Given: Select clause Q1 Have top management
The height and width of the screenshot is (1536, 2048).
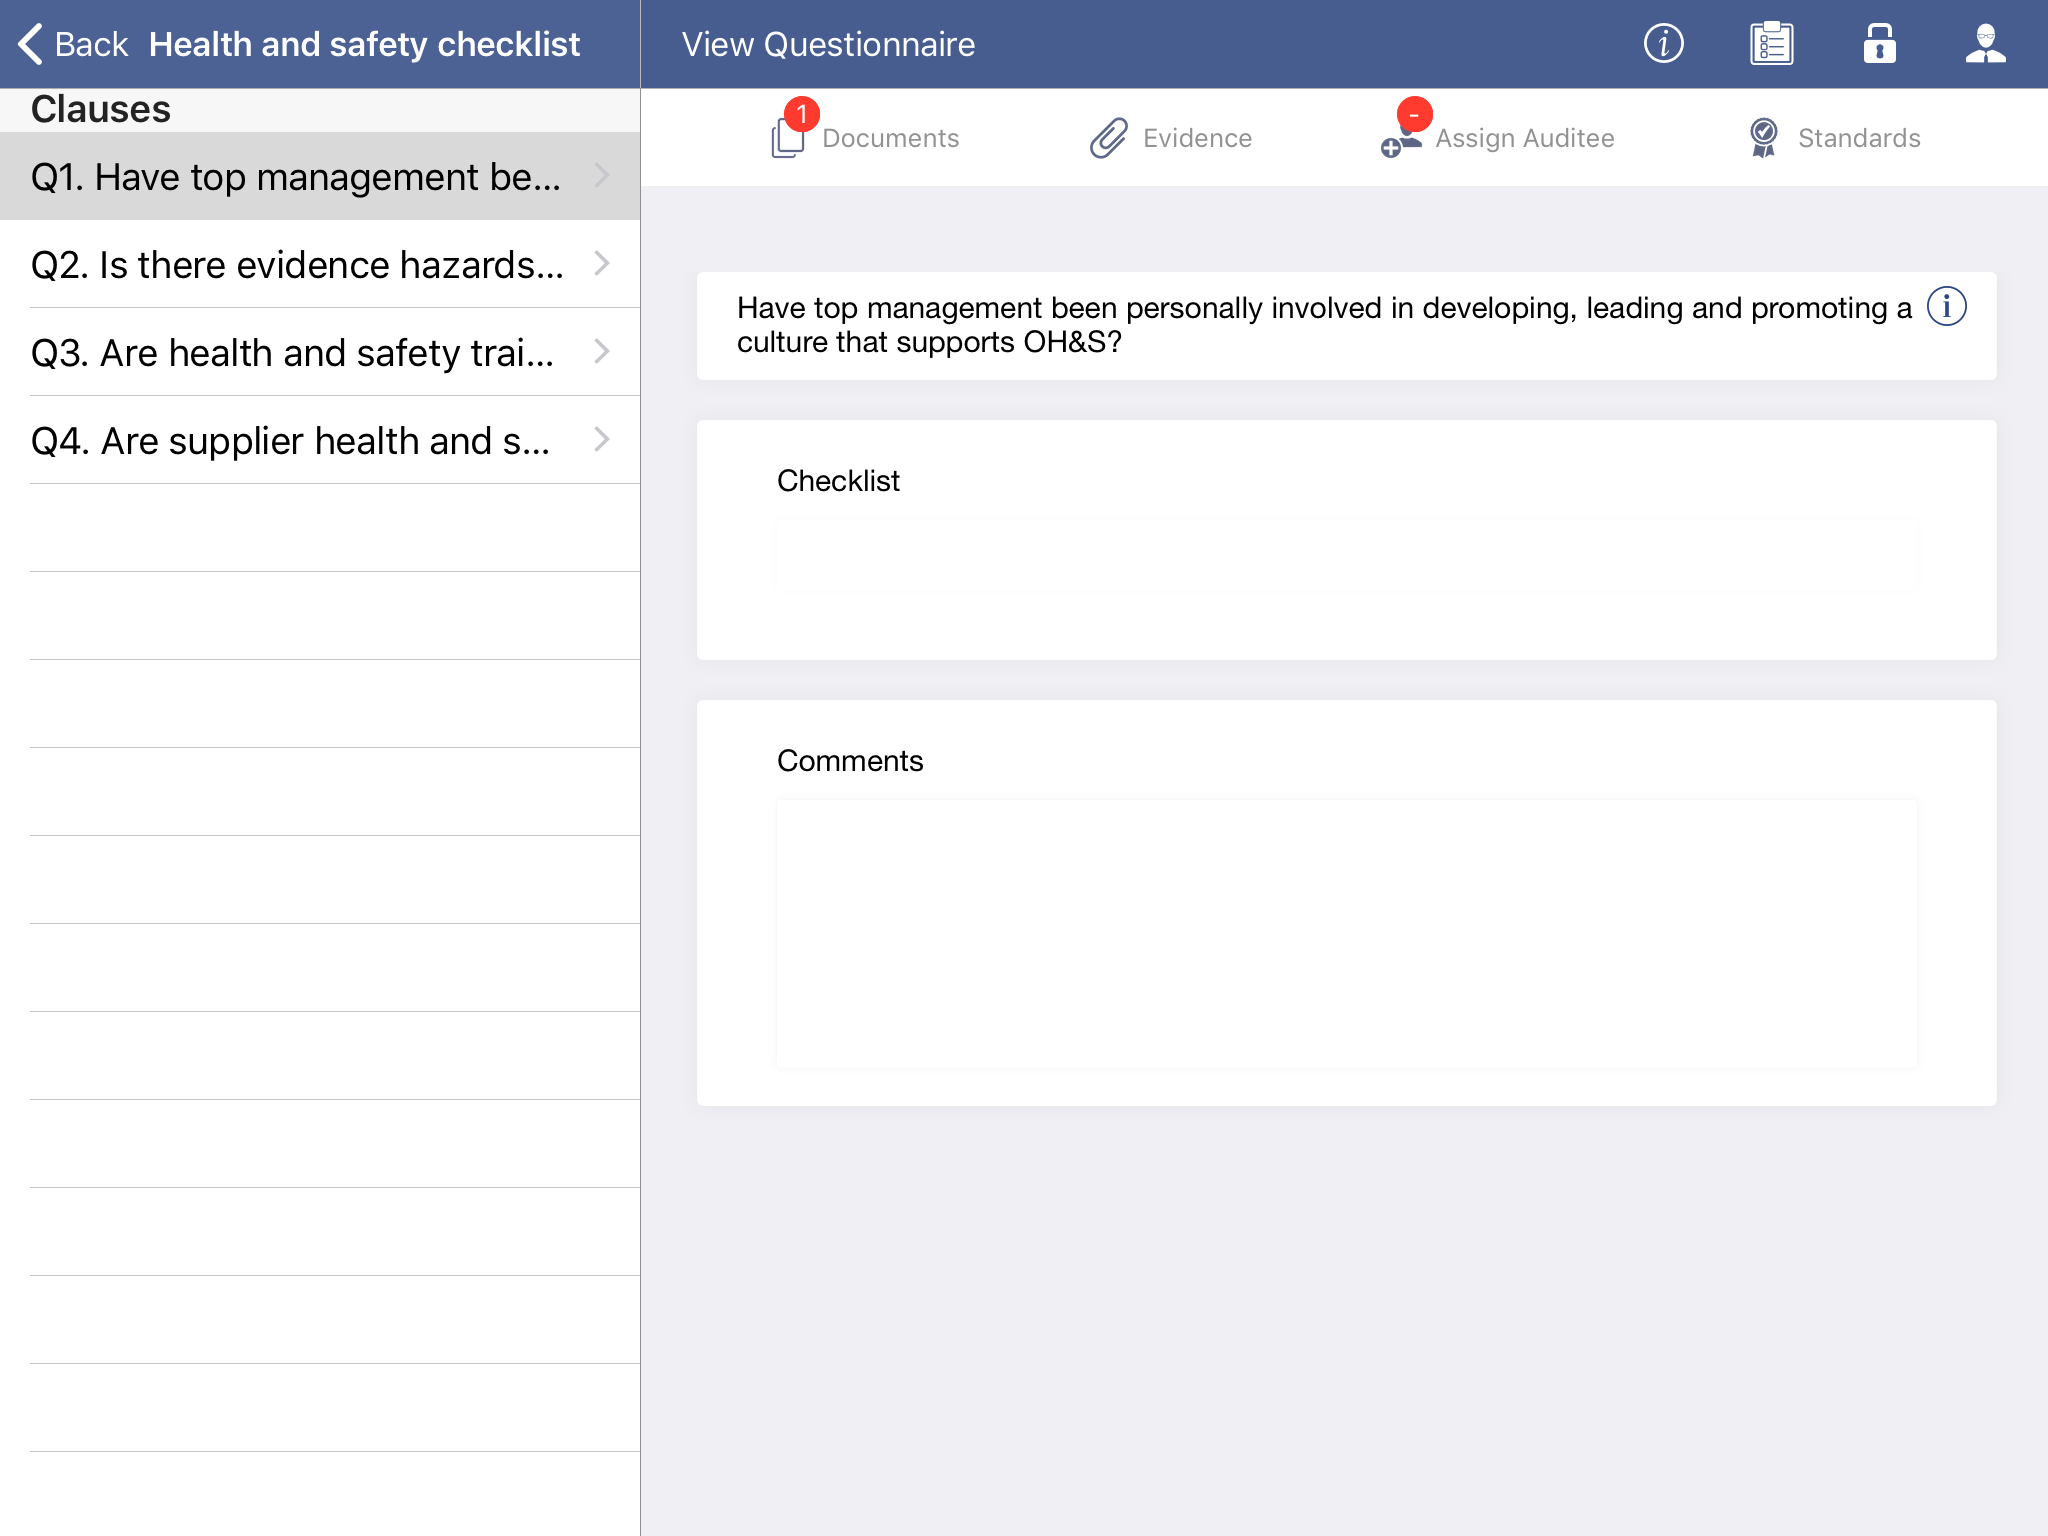Looking at the screenshot, I should [x=320, y=176].
